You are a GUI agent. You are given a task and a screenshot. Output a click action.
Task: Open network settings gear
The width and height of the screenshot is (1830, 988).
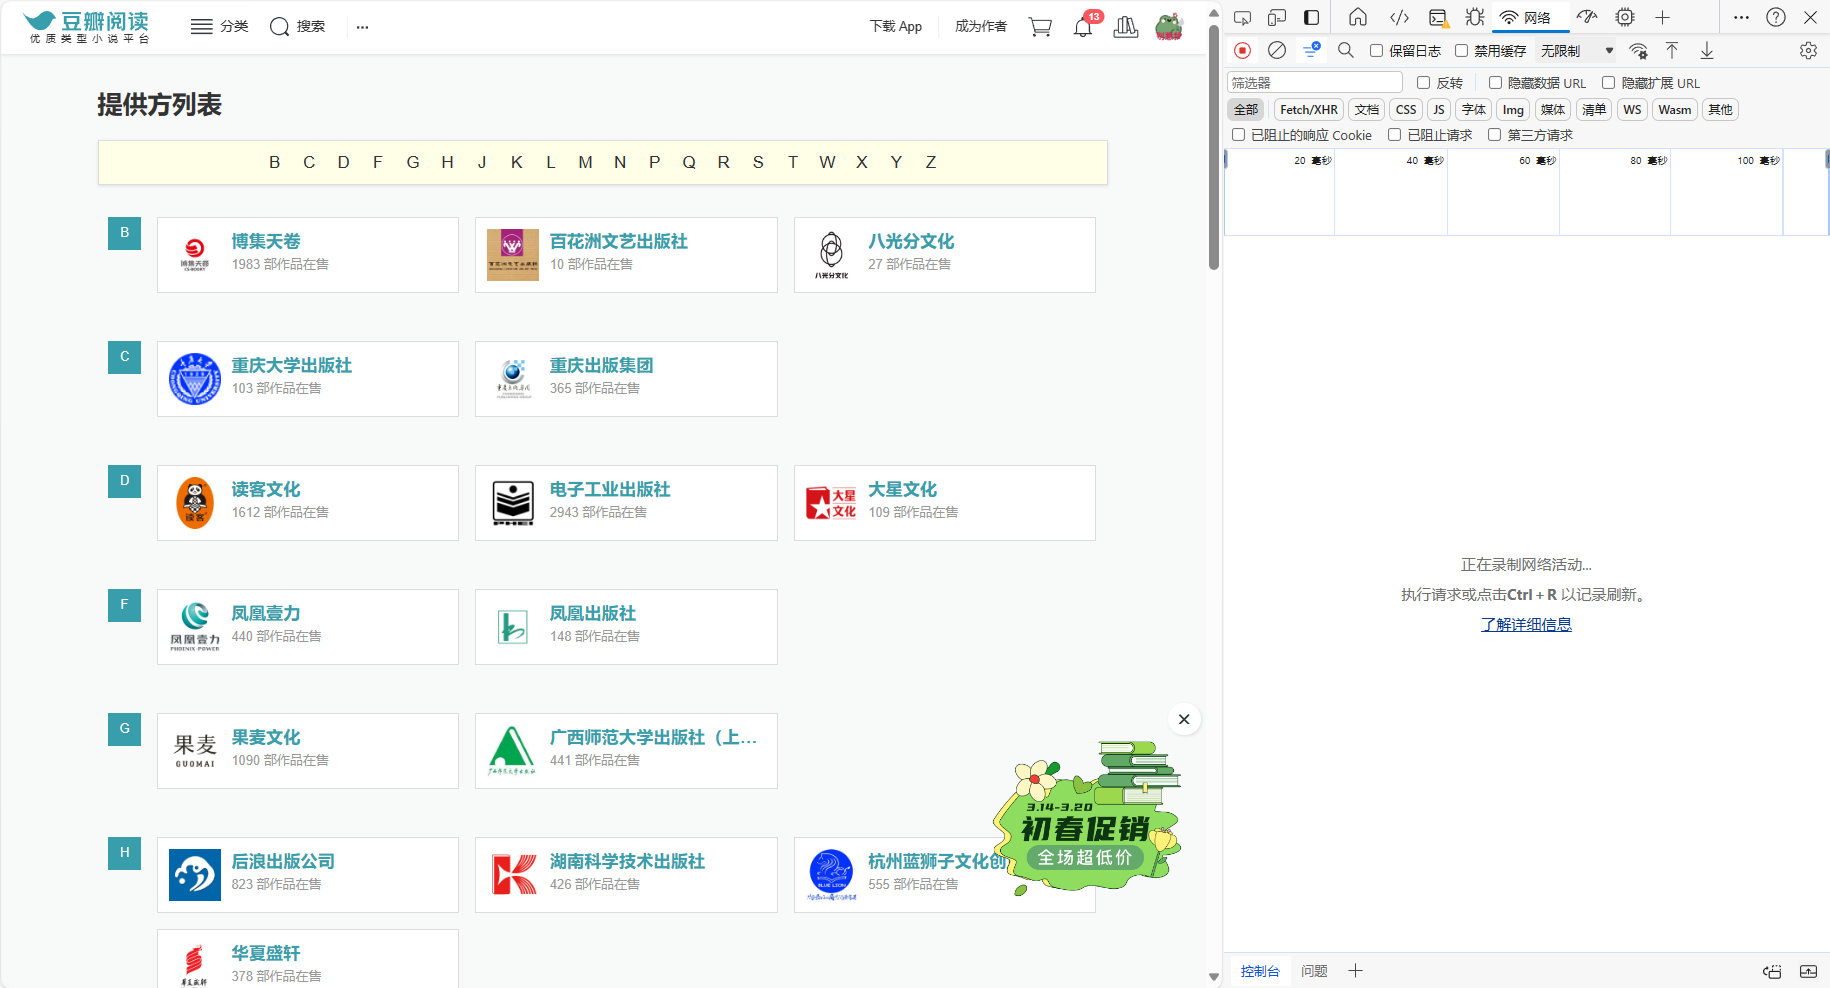[1808, 50]
